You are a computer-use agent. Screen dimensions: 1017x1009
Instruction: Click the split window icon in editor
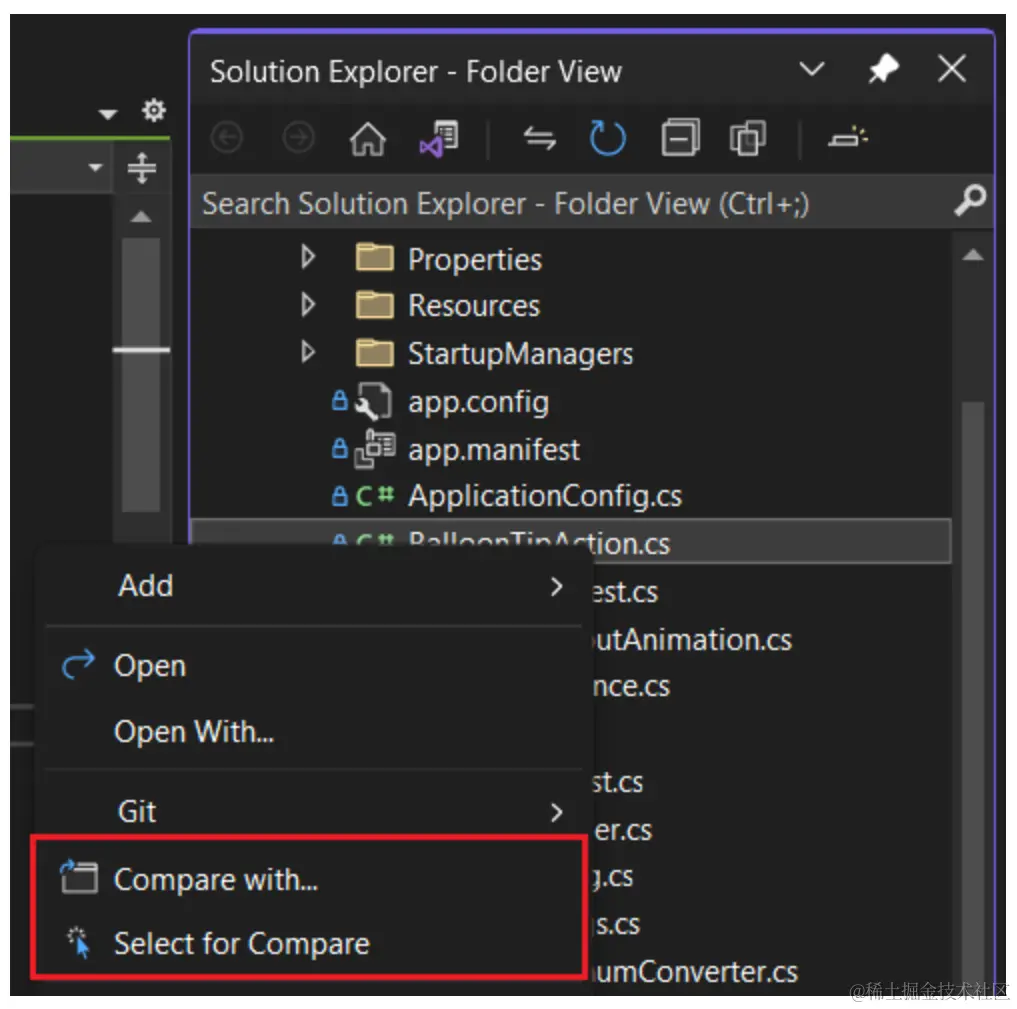(x=141, y=167)
